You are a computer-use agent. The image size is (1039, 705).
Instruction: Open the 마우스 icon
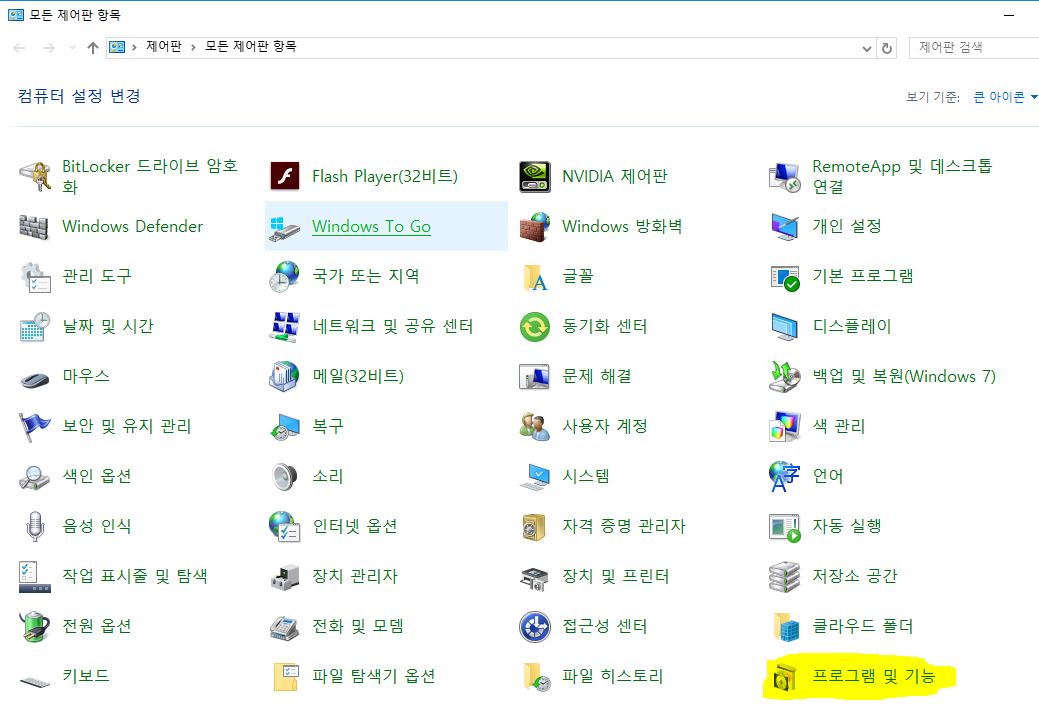pos(35,380)
